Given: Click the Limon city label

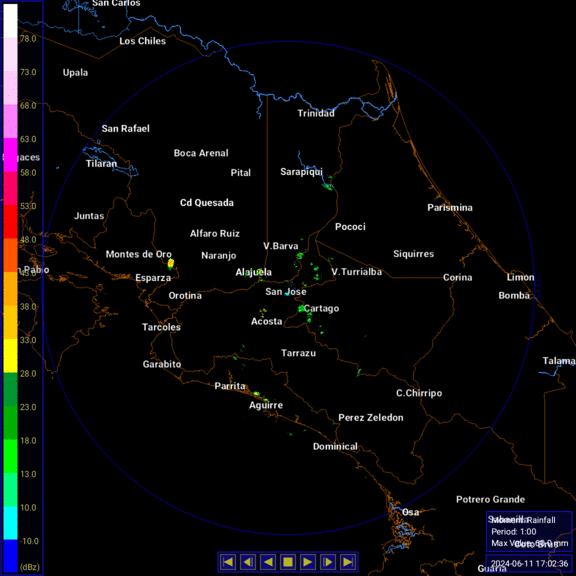Looking at the screenshot, I should click(x=520, y=277).
